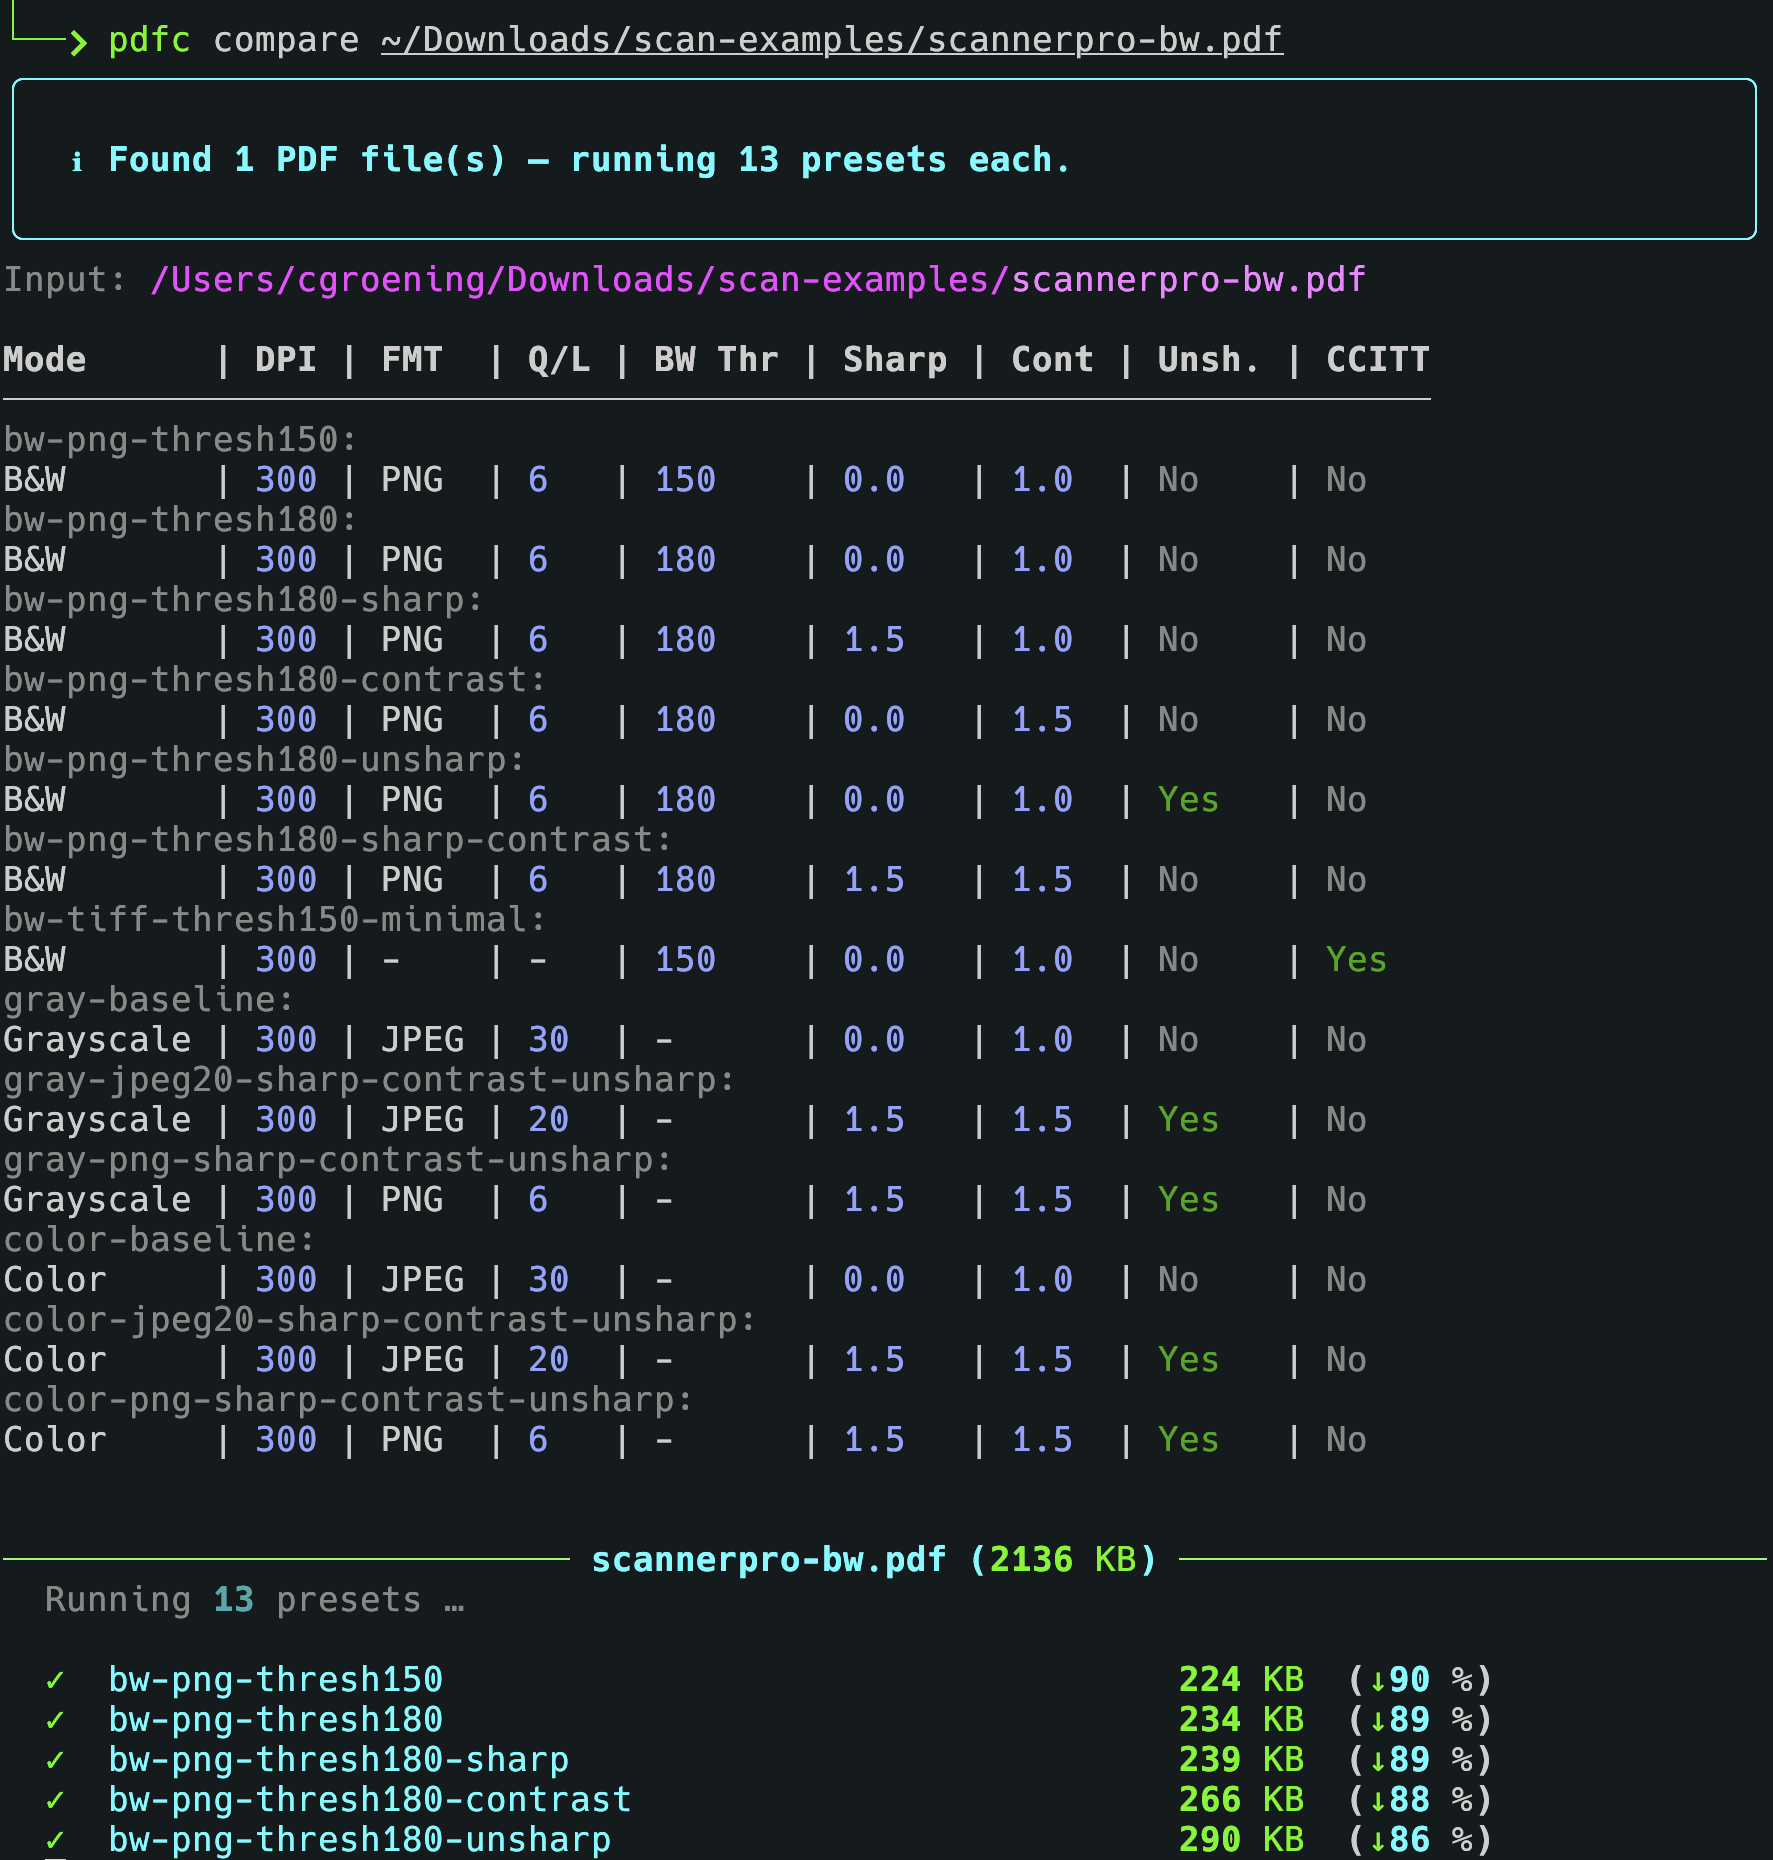Open the scannerpro-bw.pdf file link
Image resolution: width=1773 pixels, height=1860 pixels.
tap(830, 39)
